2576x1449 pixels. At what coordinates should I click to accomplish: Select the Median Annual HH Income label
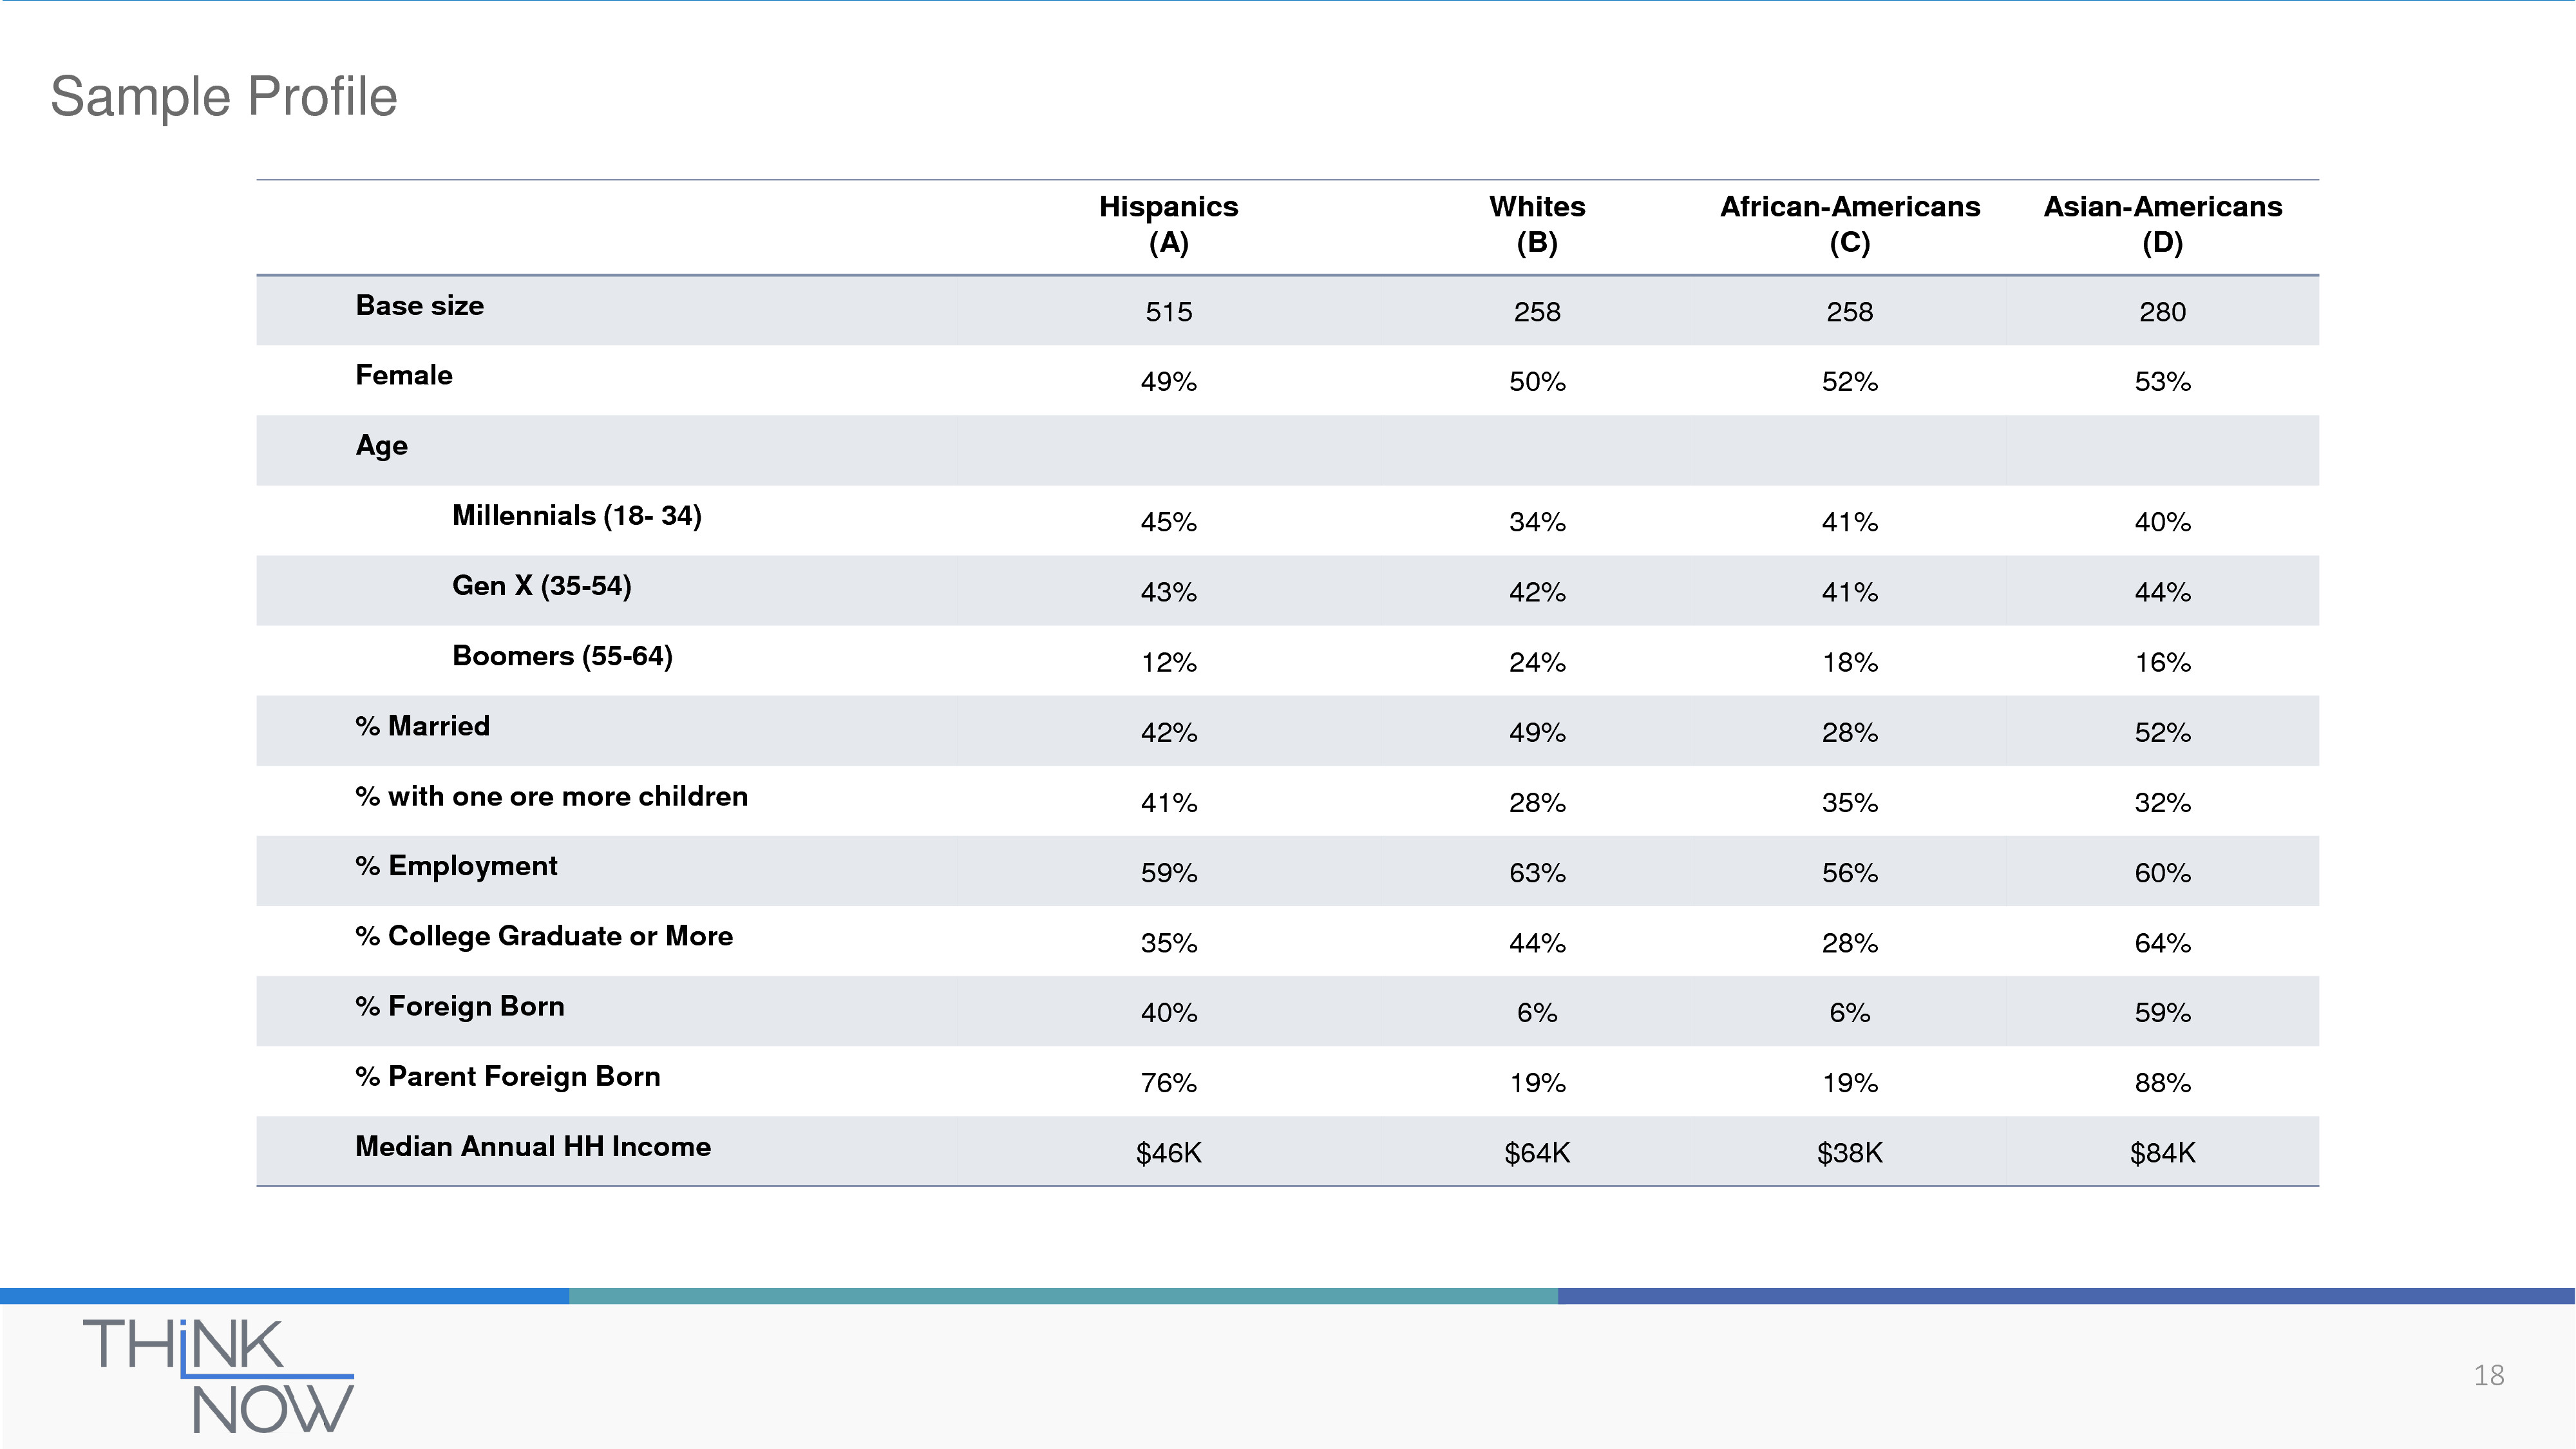coord(533,1146)
